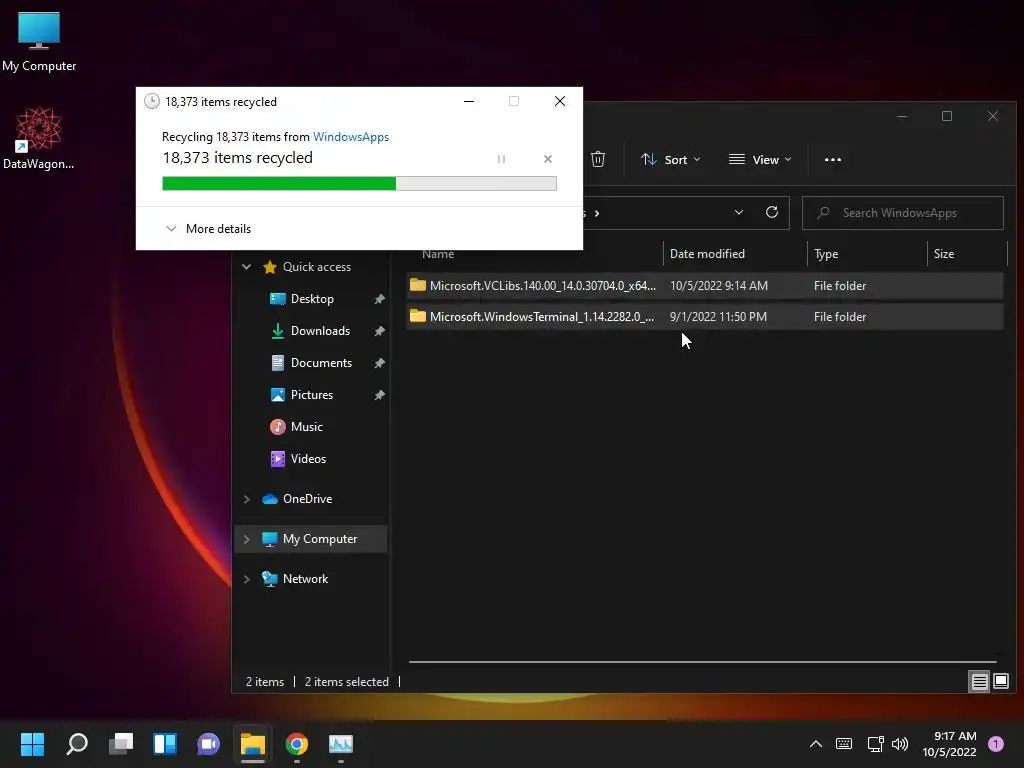Select Music in the navigation pane

coord(306,426)
